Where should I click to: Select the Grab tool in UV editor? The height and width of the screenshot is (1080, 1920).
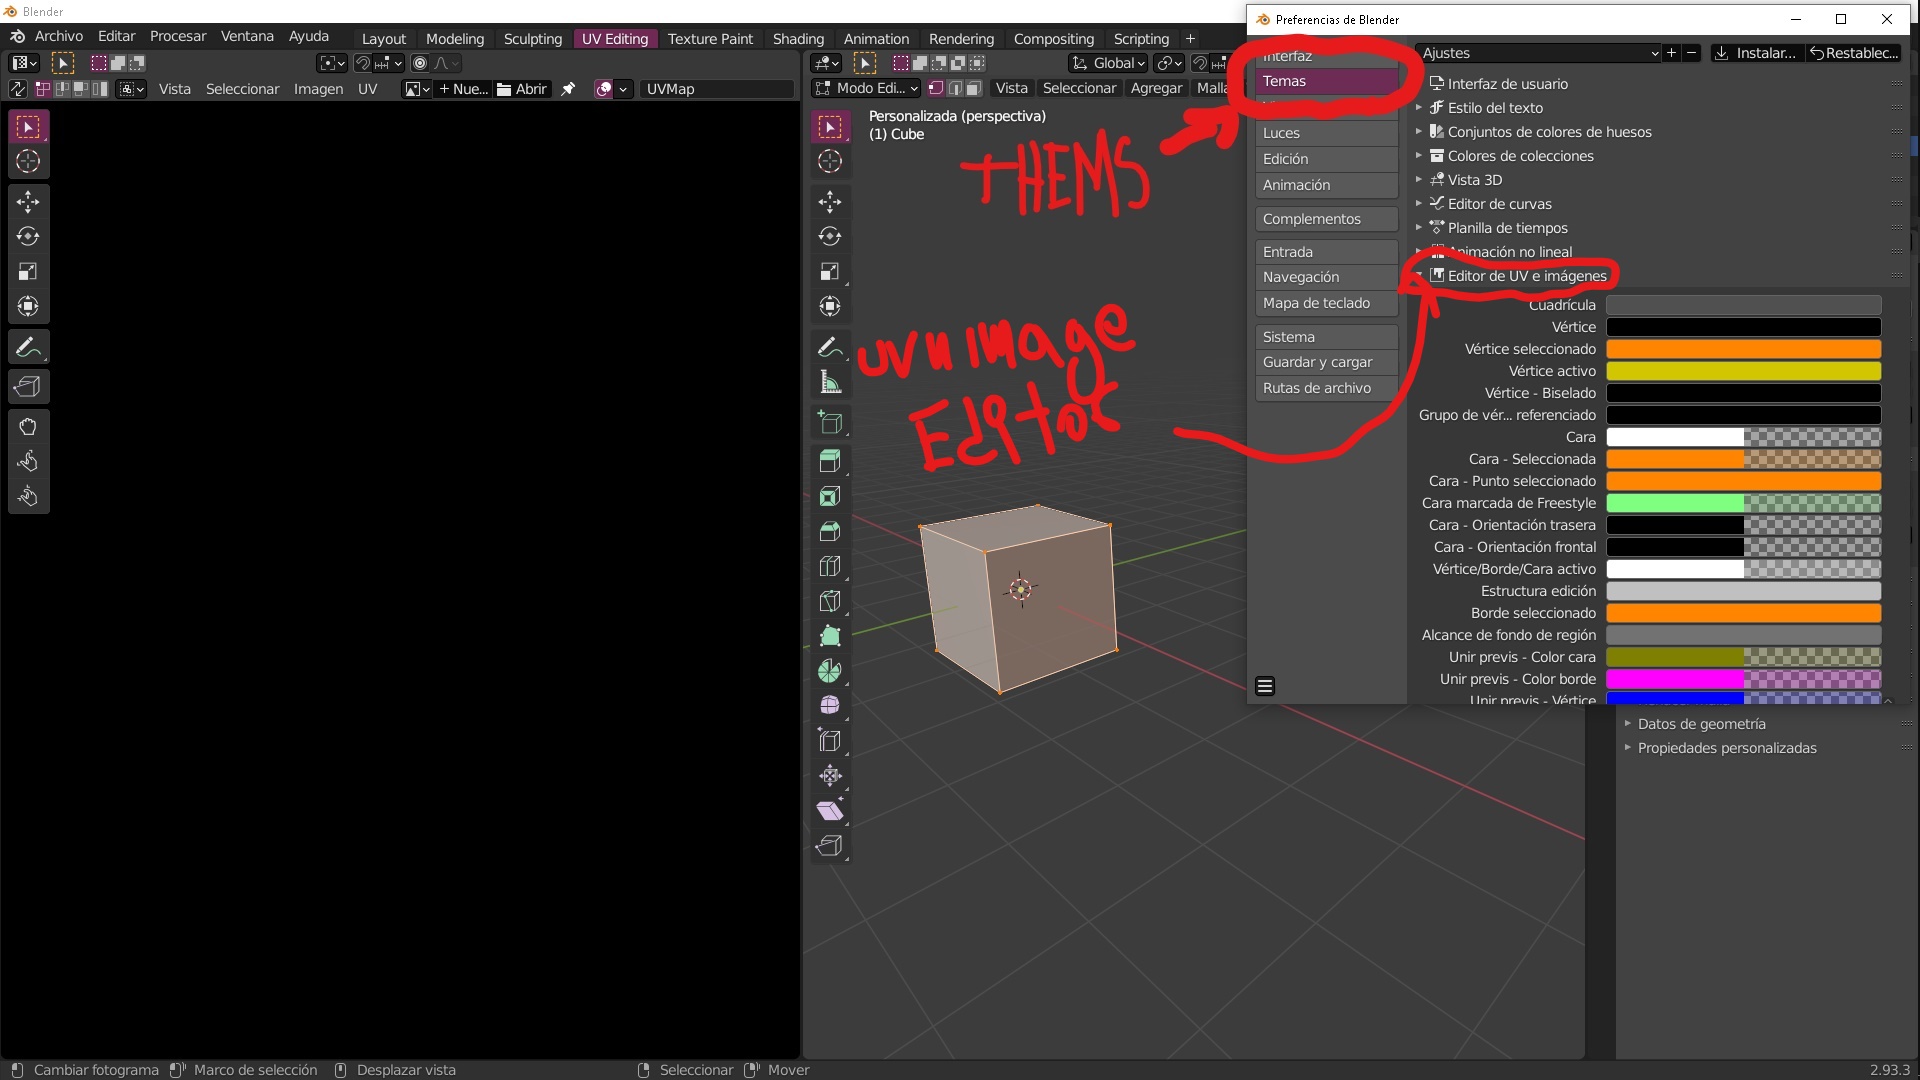tap(28, 427)
